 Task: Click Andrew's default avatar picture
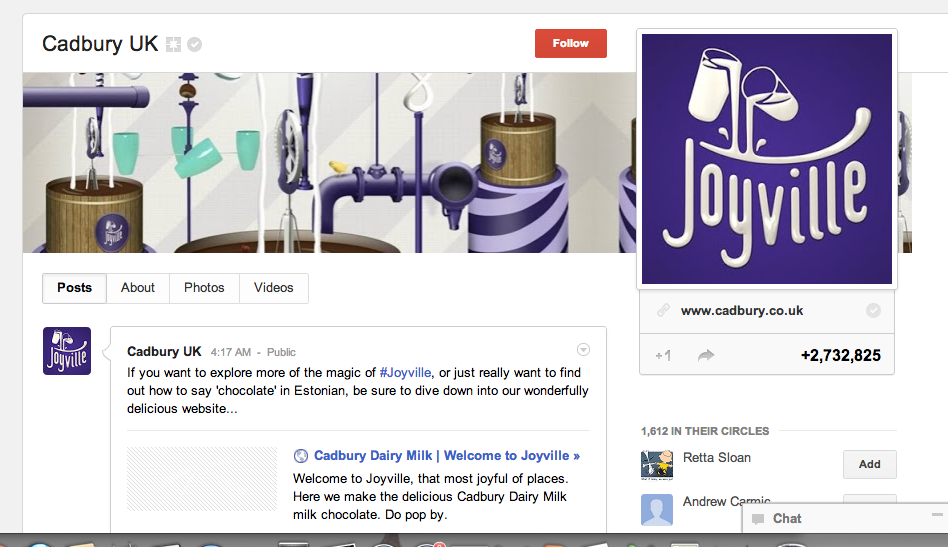tap(657, 510)
